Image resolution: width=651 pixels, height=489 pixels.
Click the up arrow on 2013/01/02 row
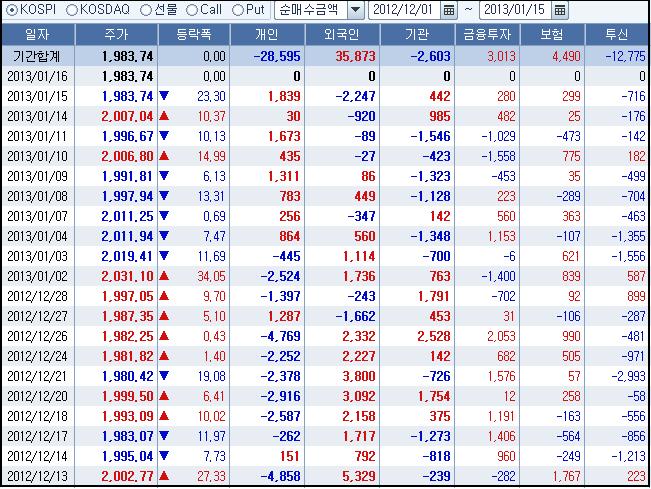click(164, 276)
